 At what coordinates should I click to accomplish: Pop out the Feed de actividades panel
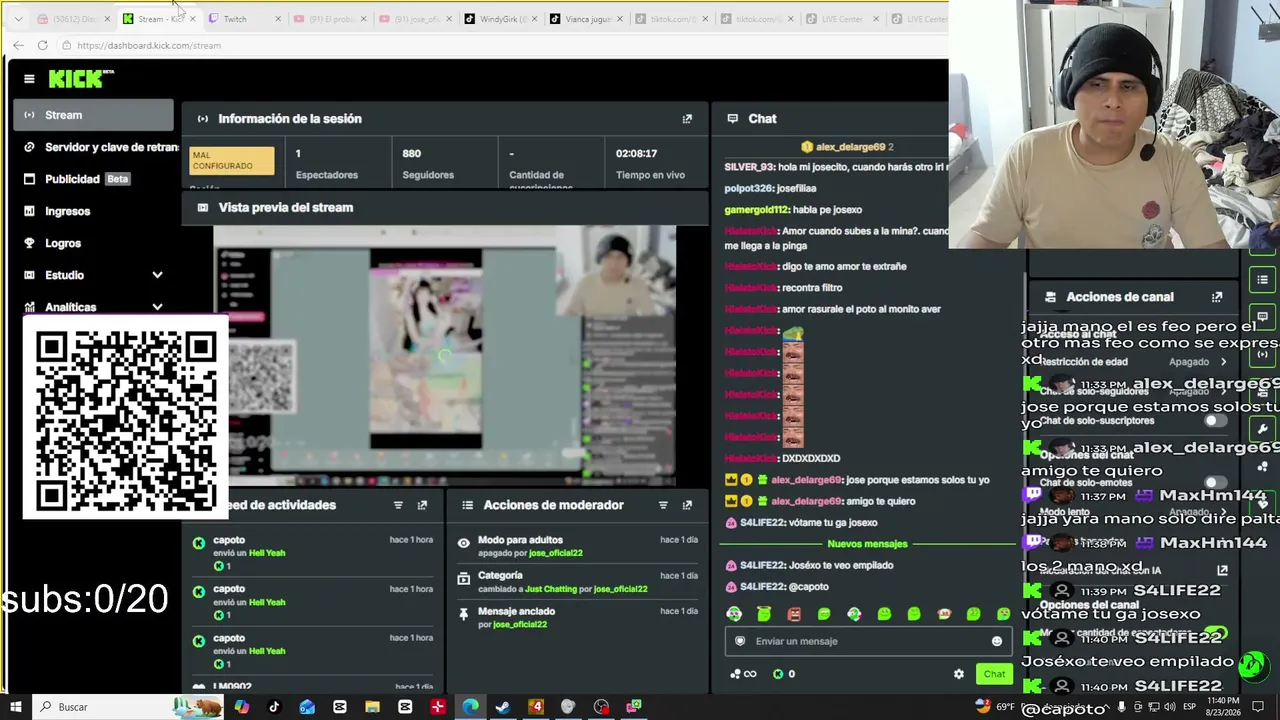point(422,505)
